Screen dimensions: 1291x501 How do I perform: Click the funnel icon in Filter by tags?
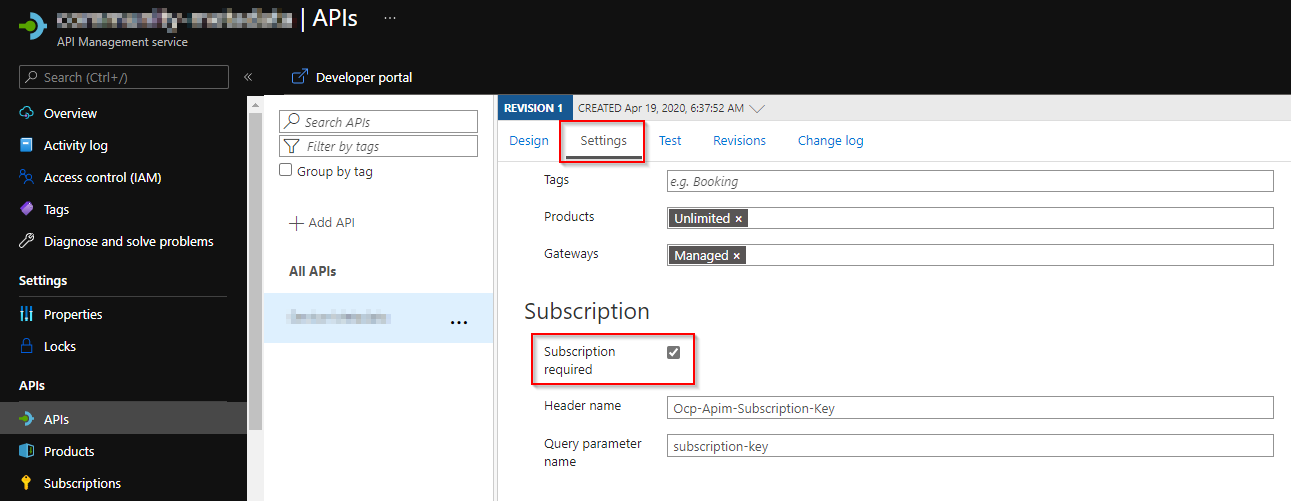click(x=293, y=146)
